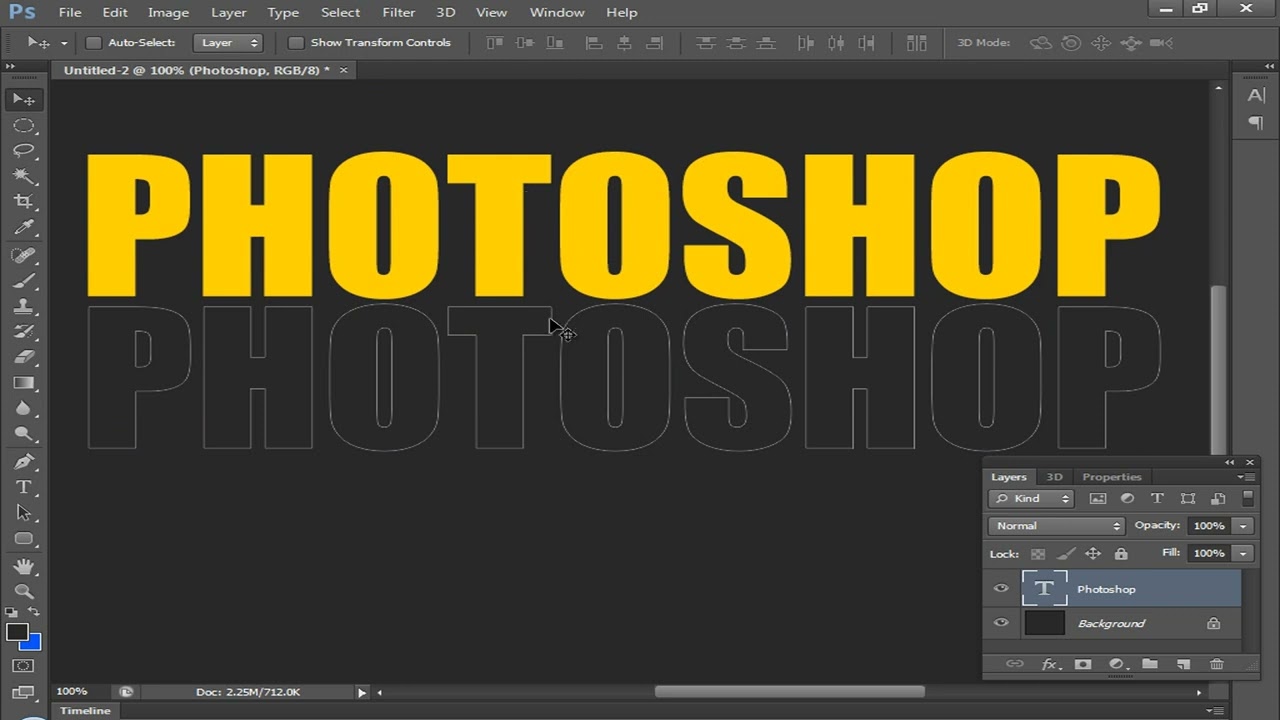Switch to the Properties tab
This screenshot has height=720, width=1280.
pos(1111,477)
